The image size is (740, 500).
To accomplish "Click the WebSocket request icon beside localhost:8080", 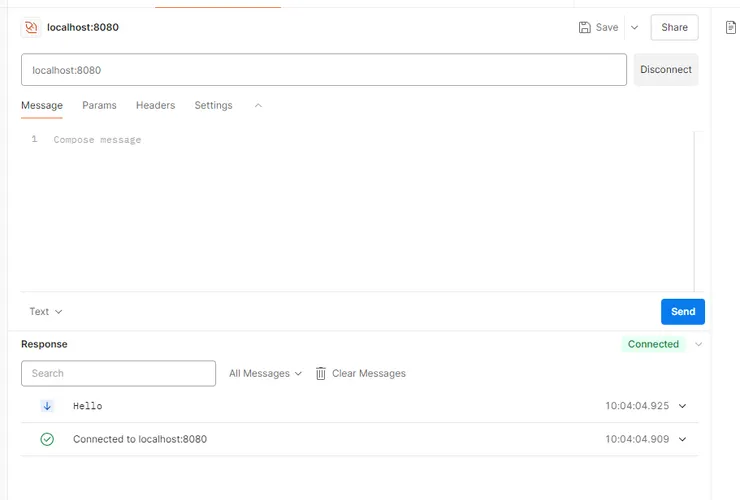I will tap(31, 27).
